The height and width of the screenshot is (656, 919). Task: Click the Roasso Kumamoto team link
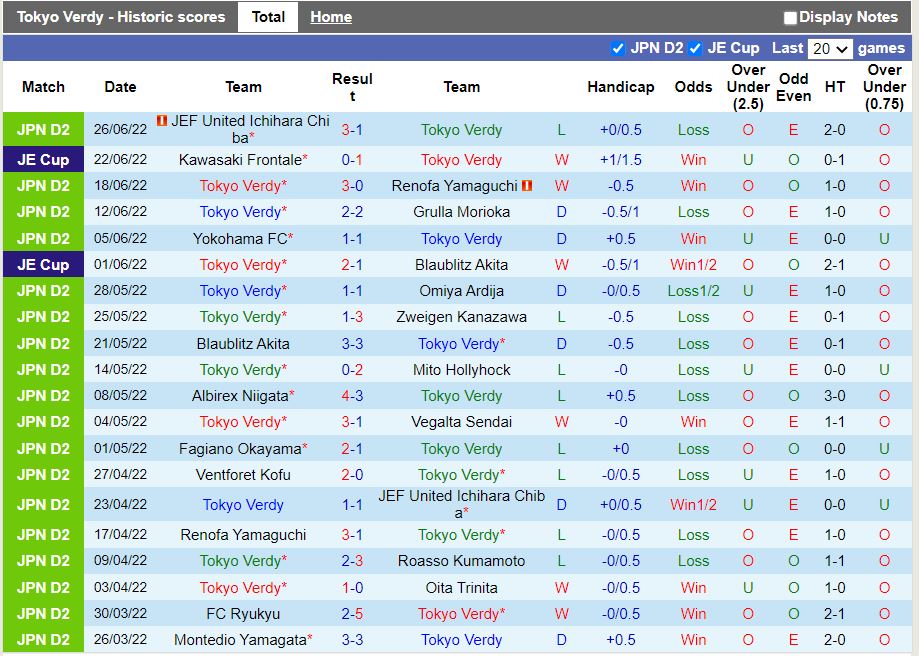[x=461, y=561]
